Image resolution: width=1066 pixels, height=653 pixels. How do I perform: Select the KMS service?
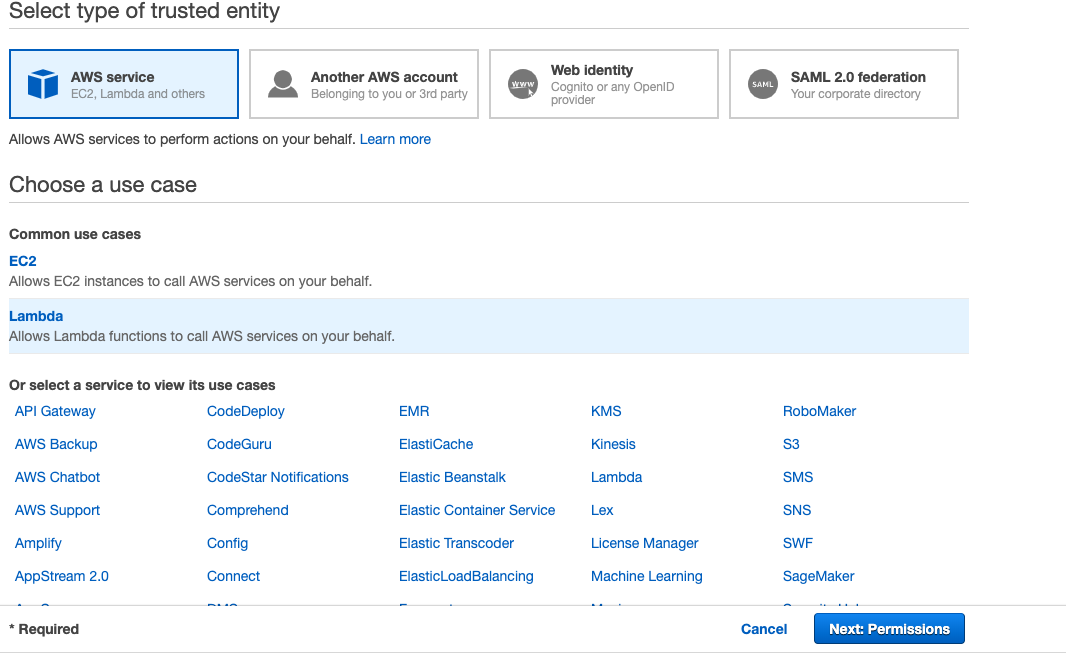[606, 411]
